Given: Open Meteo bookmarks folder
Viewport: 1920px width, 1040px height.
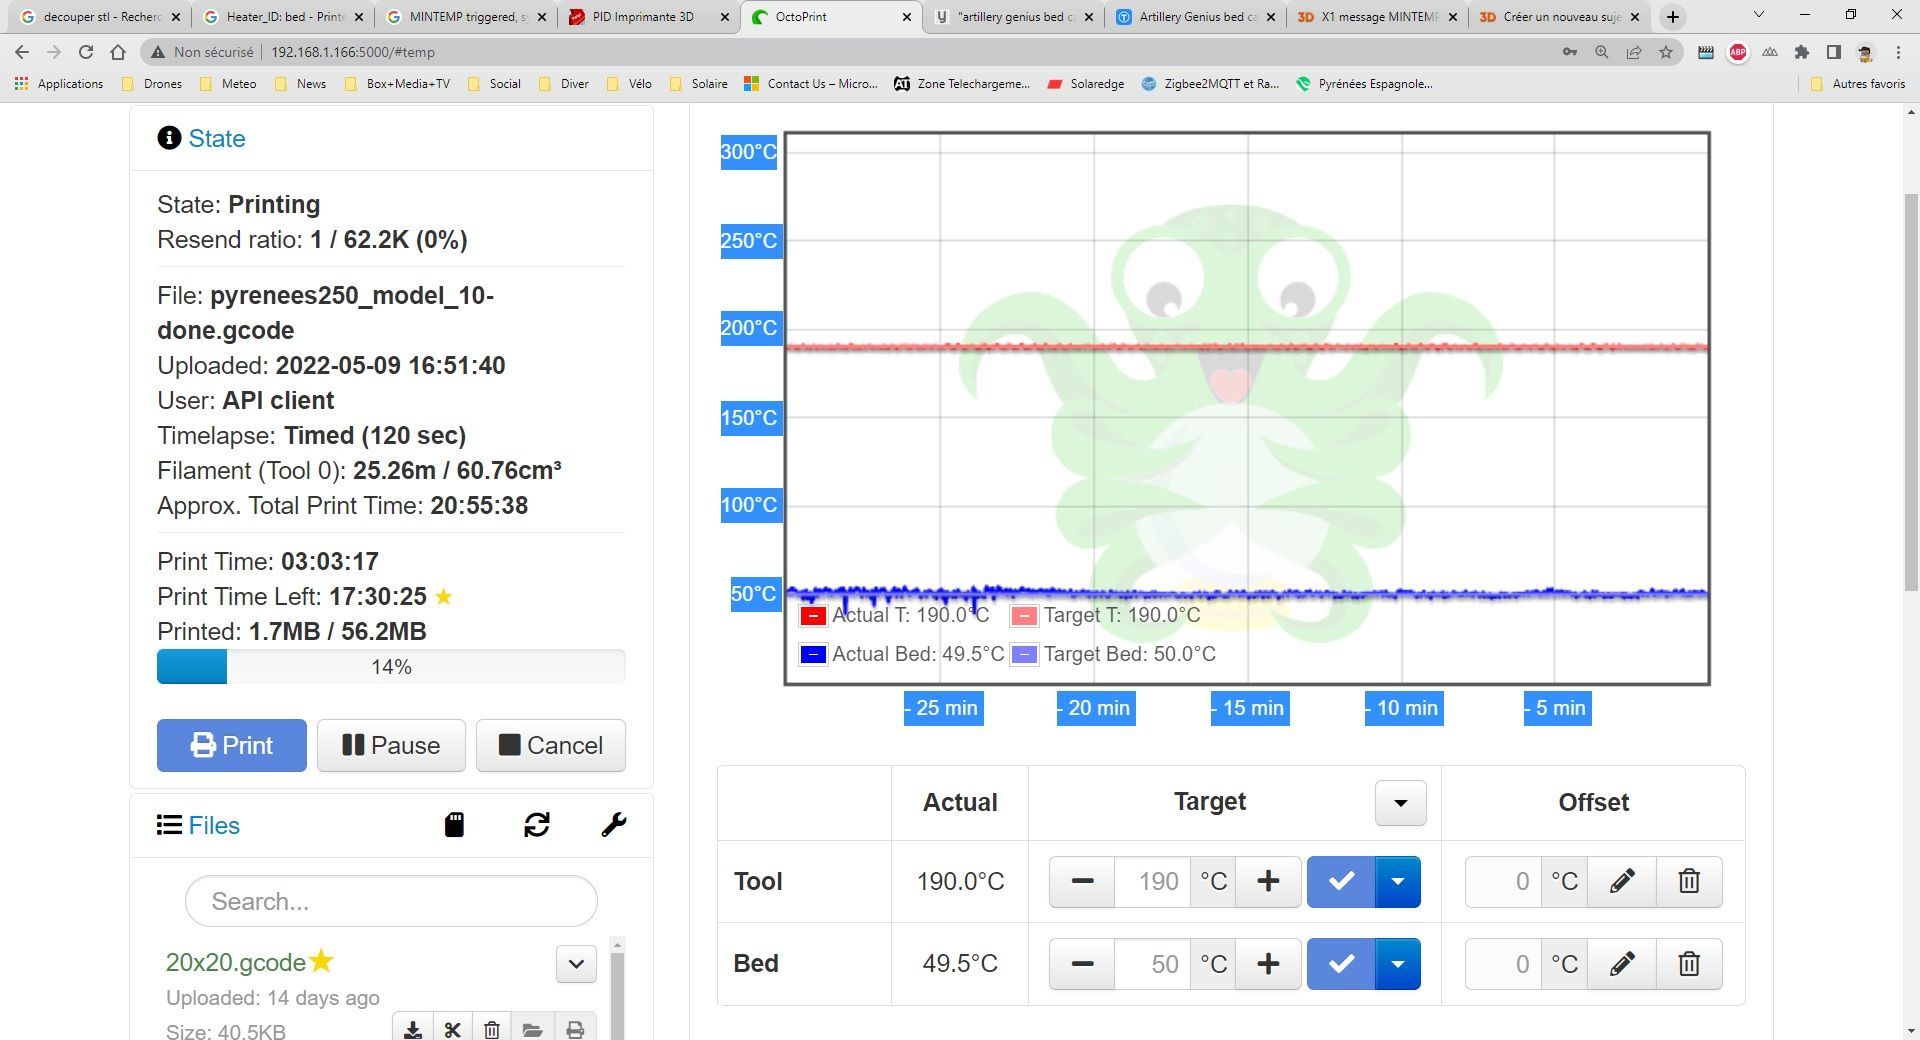Looking at the screenshot, I should point(228,84).
